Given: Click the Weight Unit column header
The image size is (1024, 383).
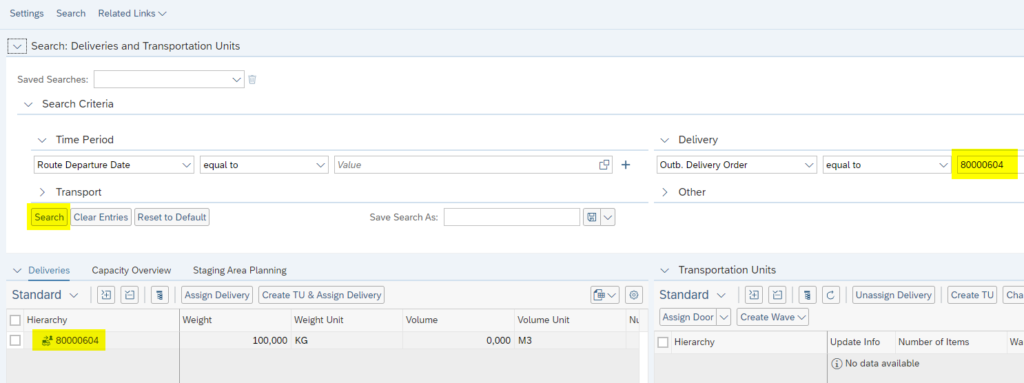Looking at the screenshot, I should (347, 320).
